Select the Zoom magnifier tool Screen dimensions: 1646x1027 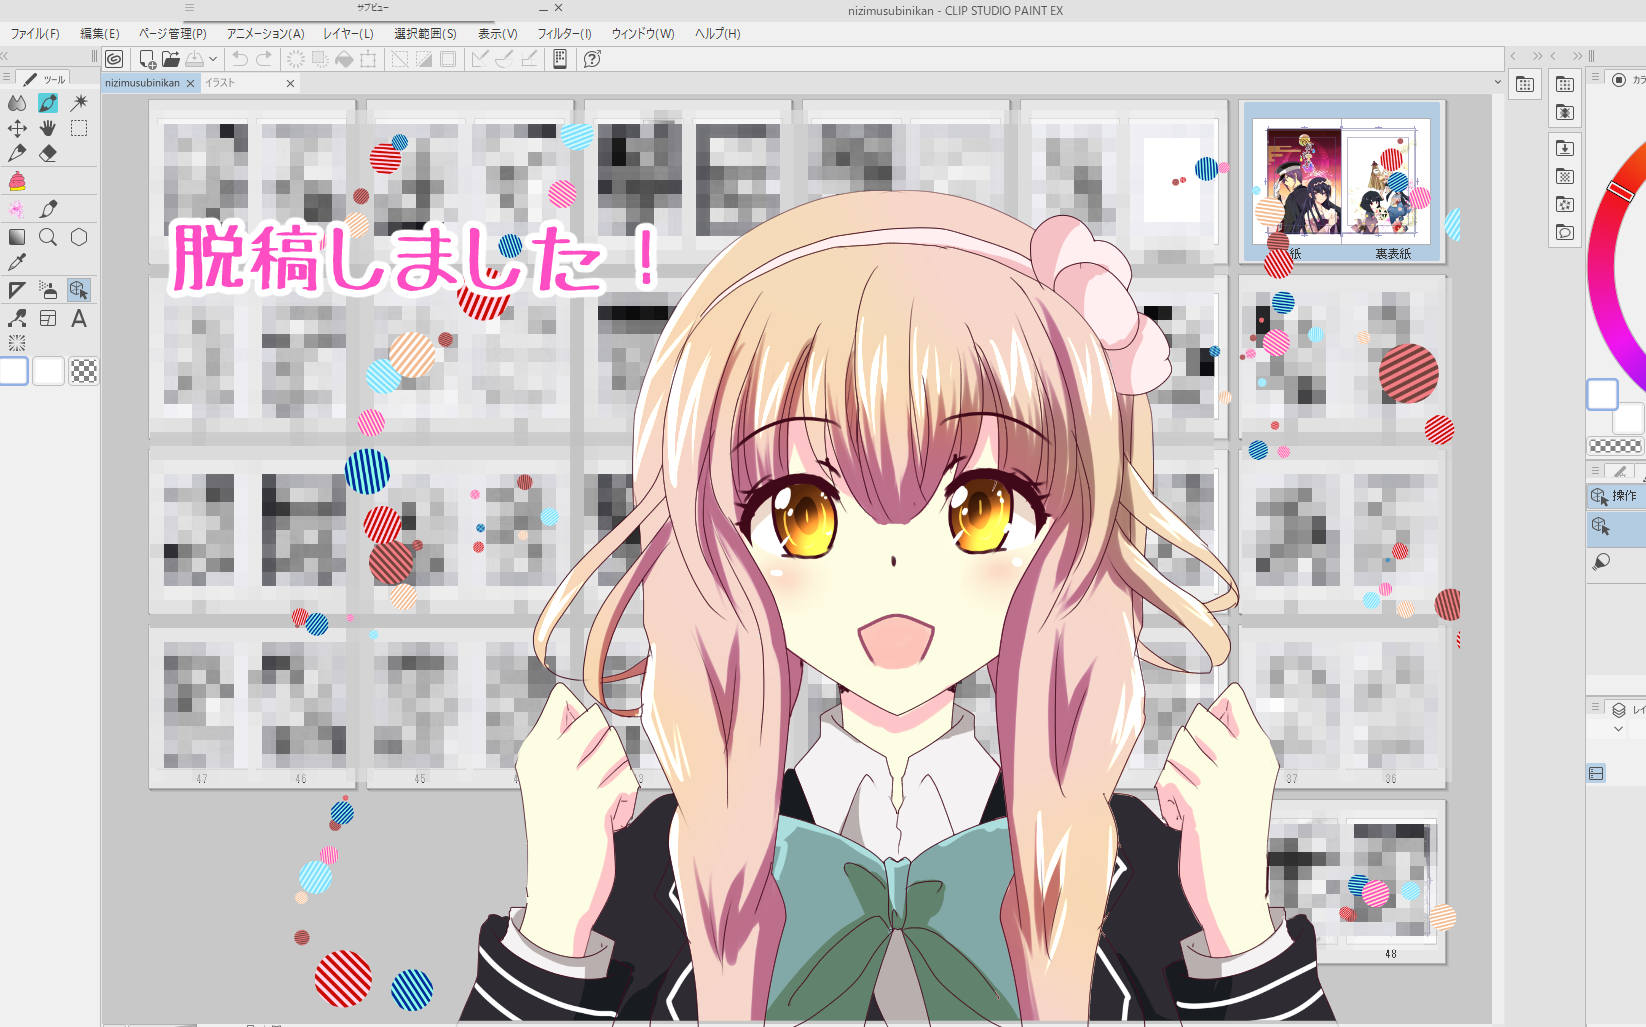[x=48, y=237]
